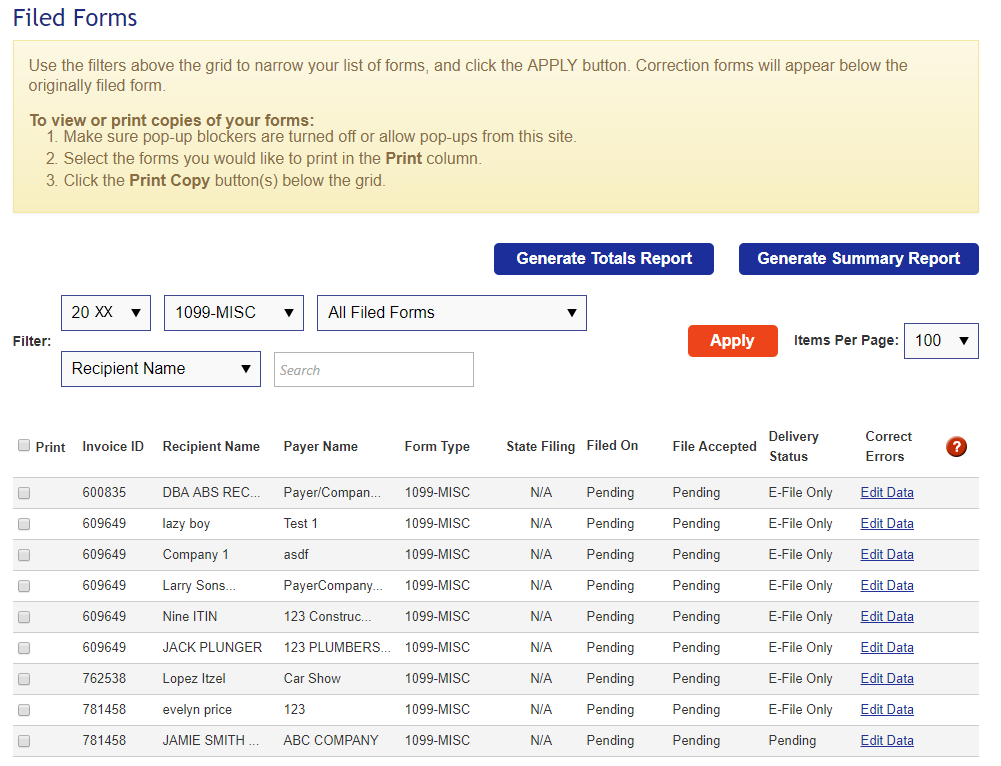The height and width of the screenshot is (766, 1001).
Task: Click the Form Type column header
Action: point(437,447)
